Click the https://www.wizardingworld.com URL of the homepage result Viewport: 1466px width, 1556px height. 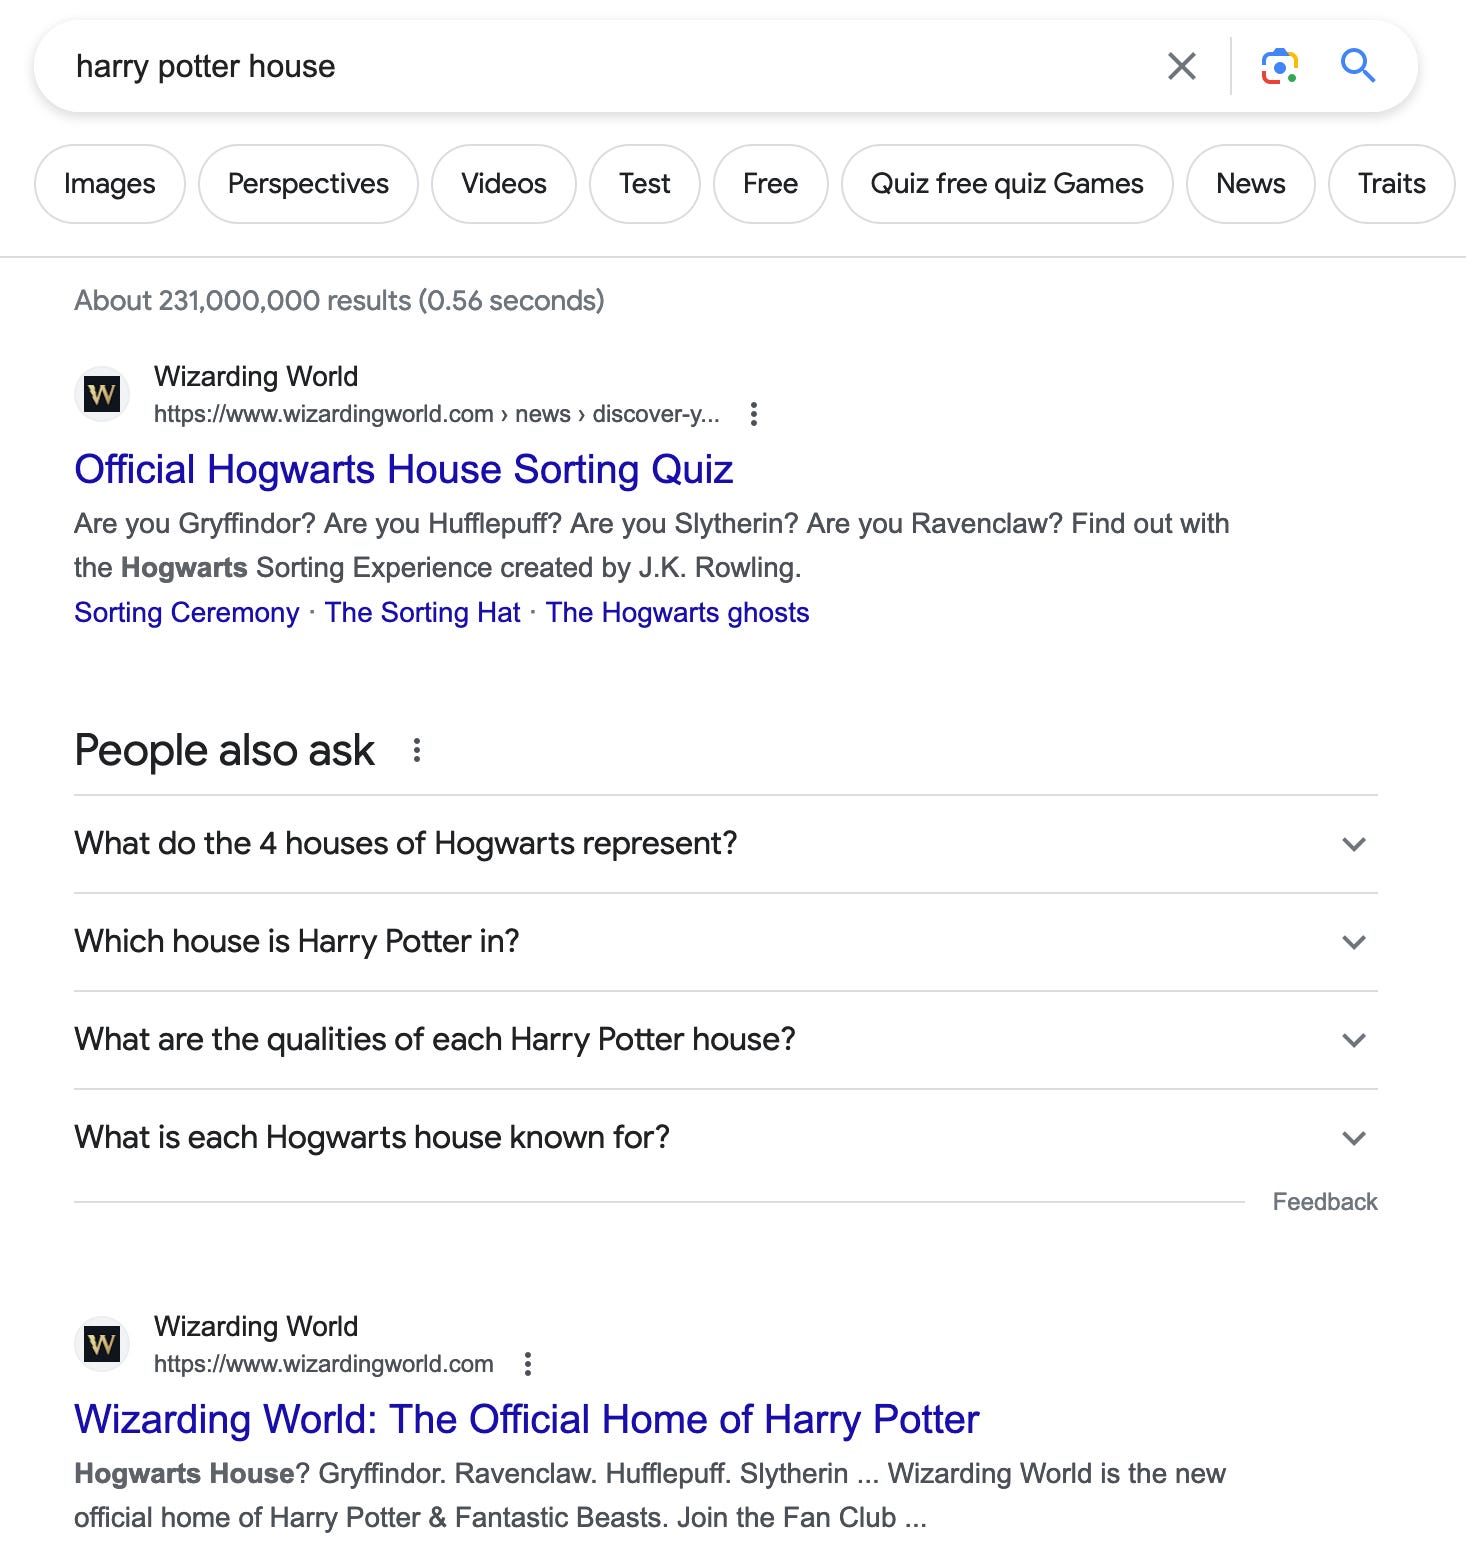tap(324, 1364)
